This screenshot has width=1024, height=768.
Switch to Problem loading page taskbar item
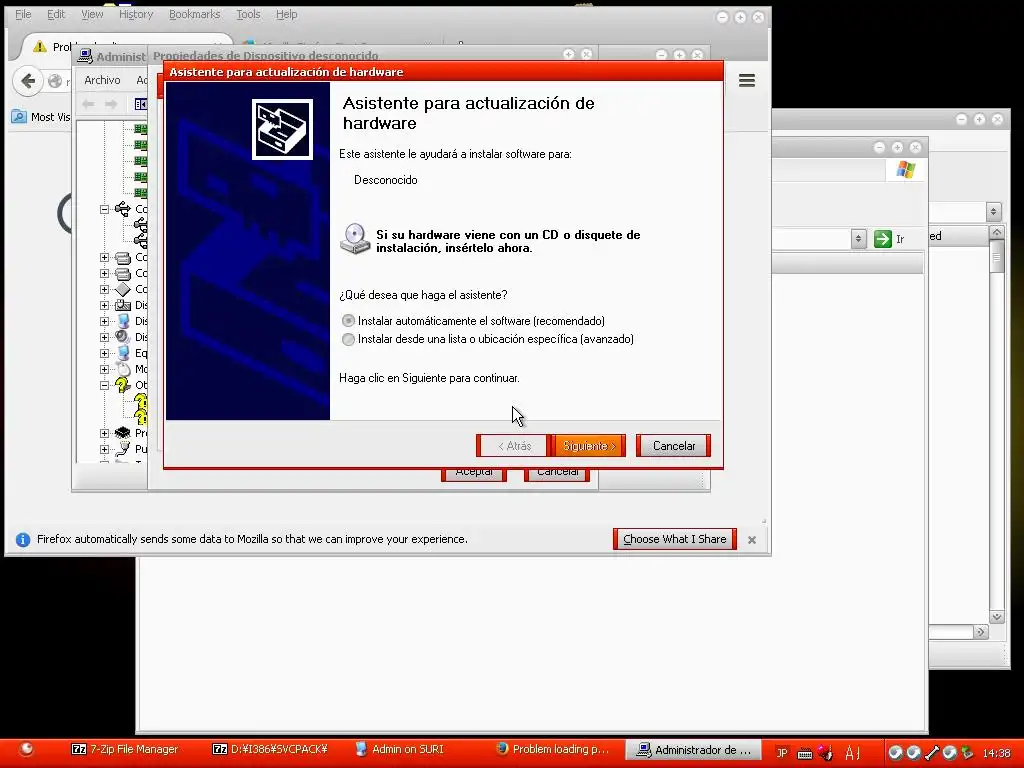[x=552, y=749]
